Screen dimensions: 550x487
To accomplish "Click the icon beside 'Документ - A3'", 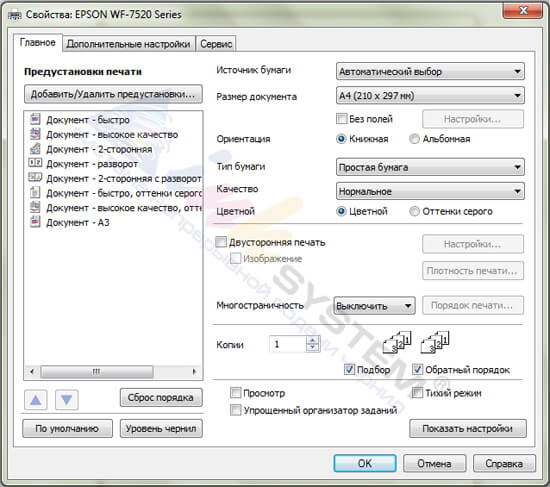I will coord(35,222).
